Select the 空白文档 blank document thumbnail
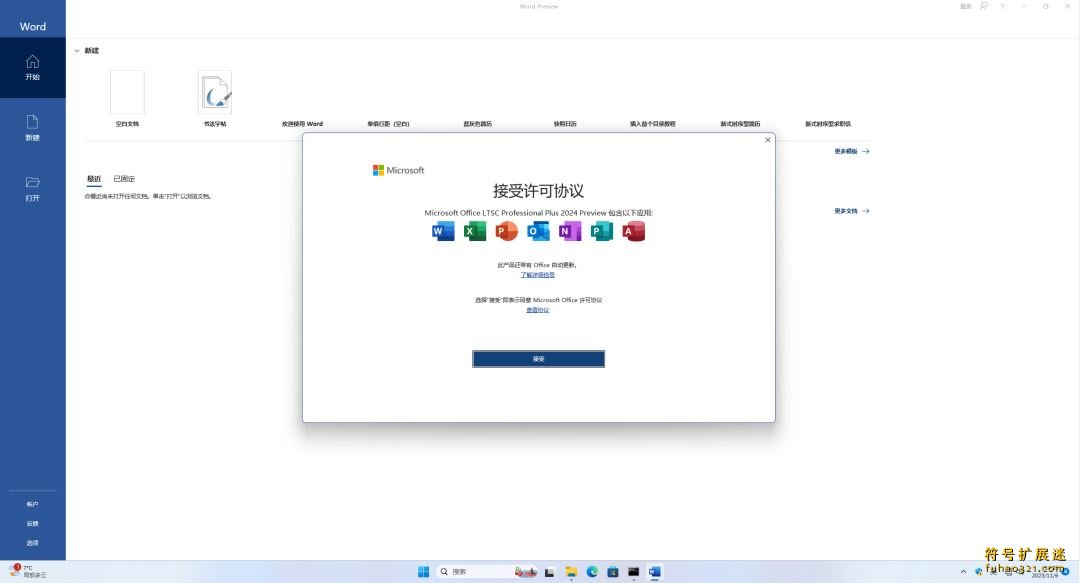Screen dimensions: 1080x583 click(127, 92)
